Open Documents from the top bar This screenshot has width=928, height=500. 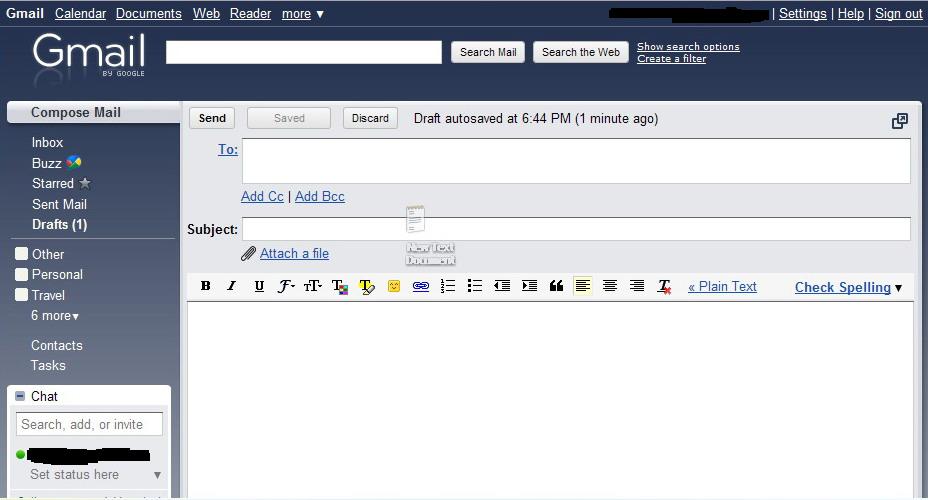coord(149,14)
